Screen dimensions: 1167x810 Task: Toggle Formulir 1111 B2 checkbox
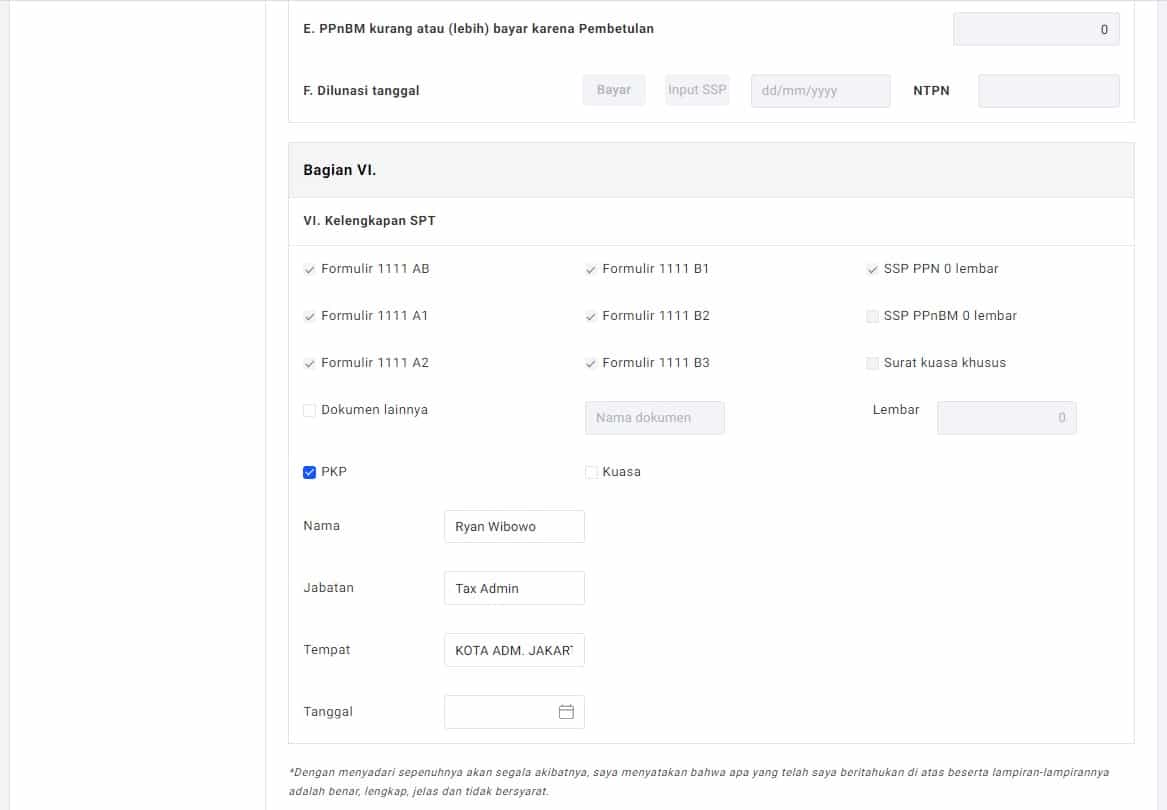(x=591, y=317)
